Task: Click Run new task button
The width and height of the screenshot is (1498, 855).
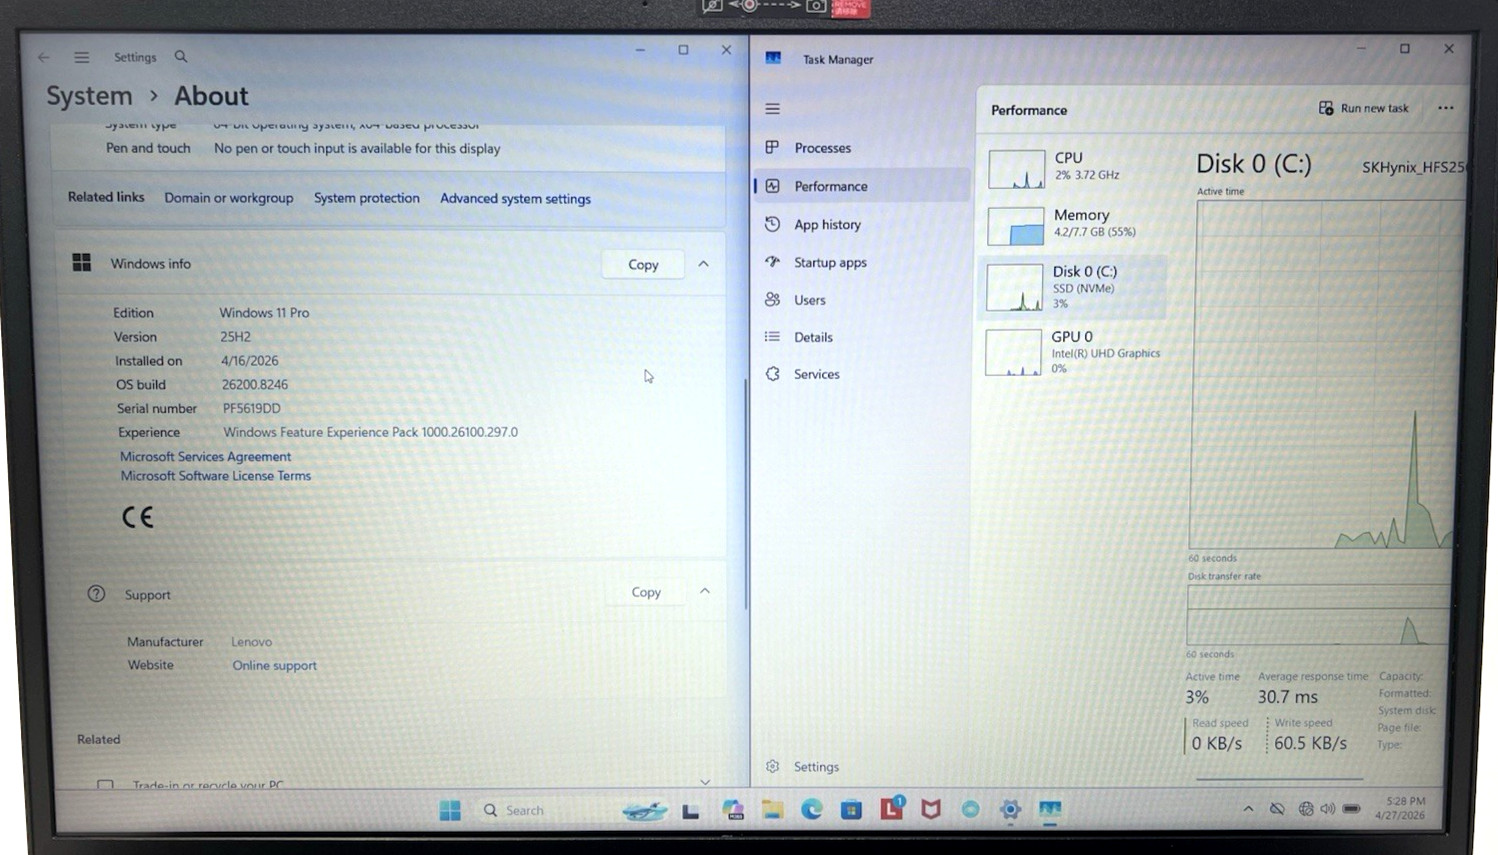Action: [1363, 108]
